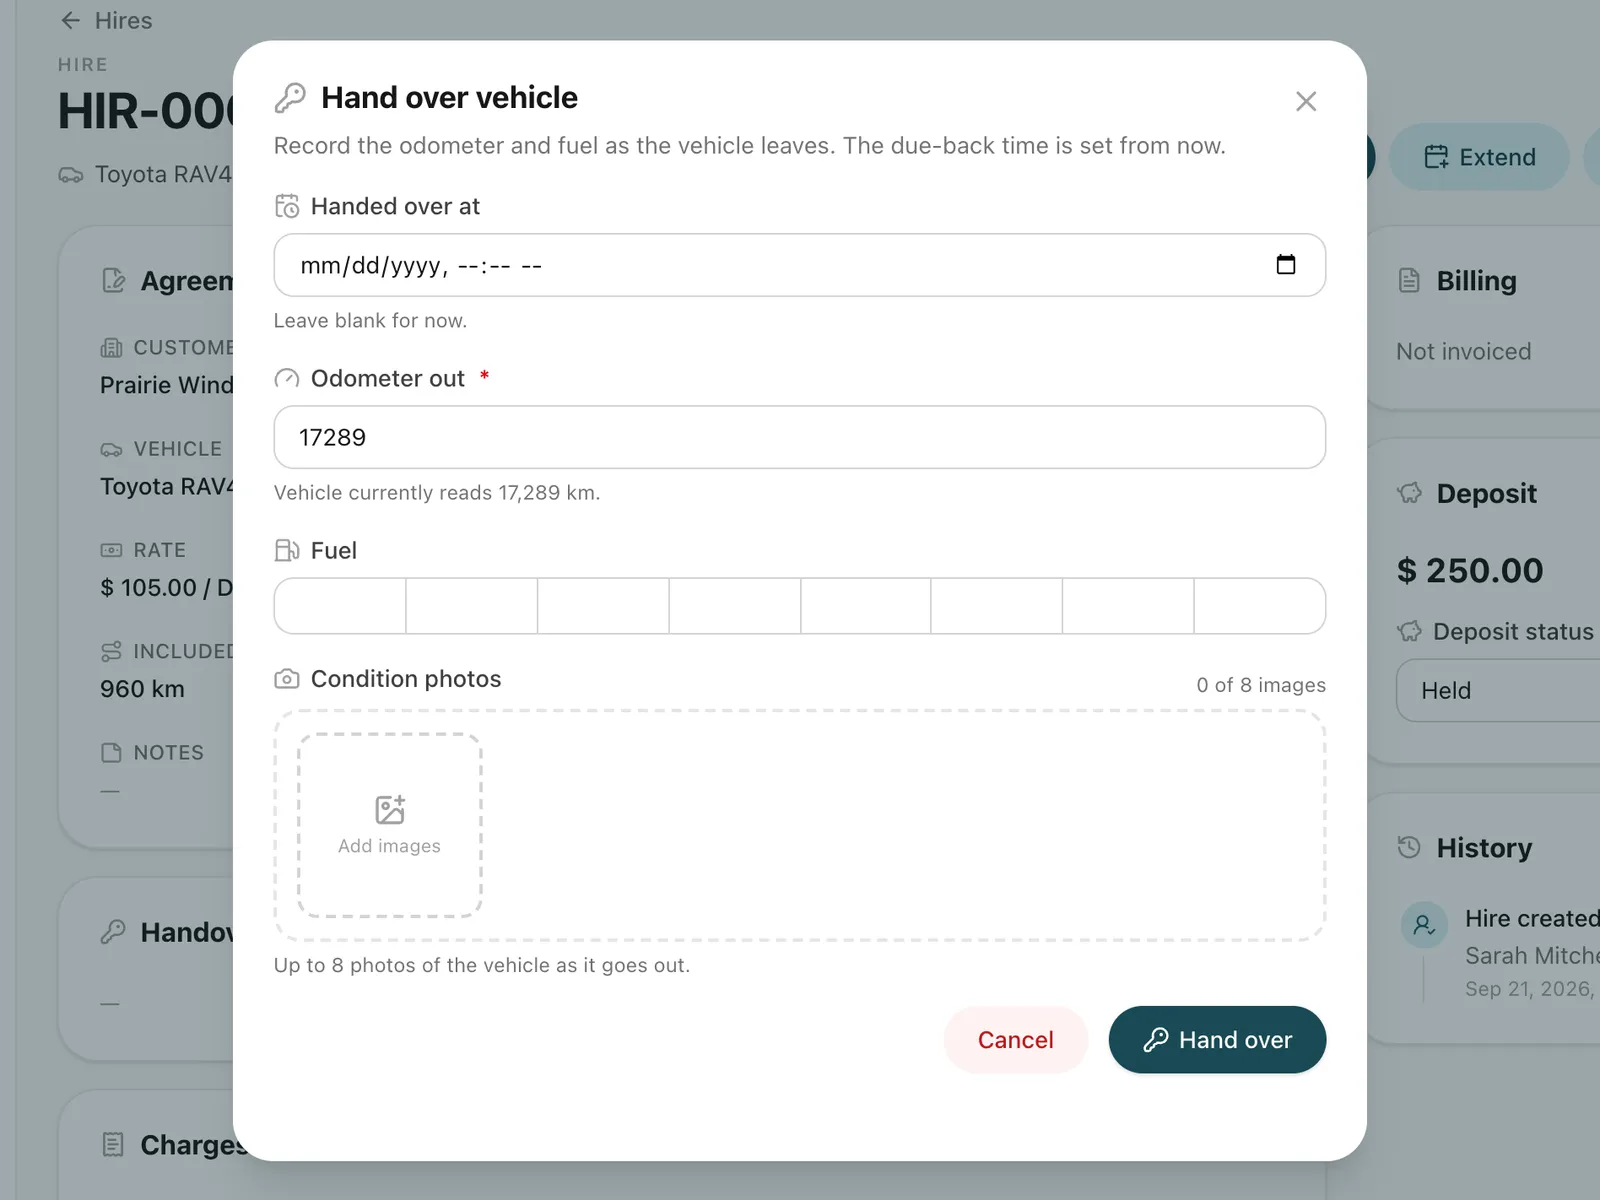Set fuel to the last full segment
1600x1200 pixels.
coord(1260,606)
